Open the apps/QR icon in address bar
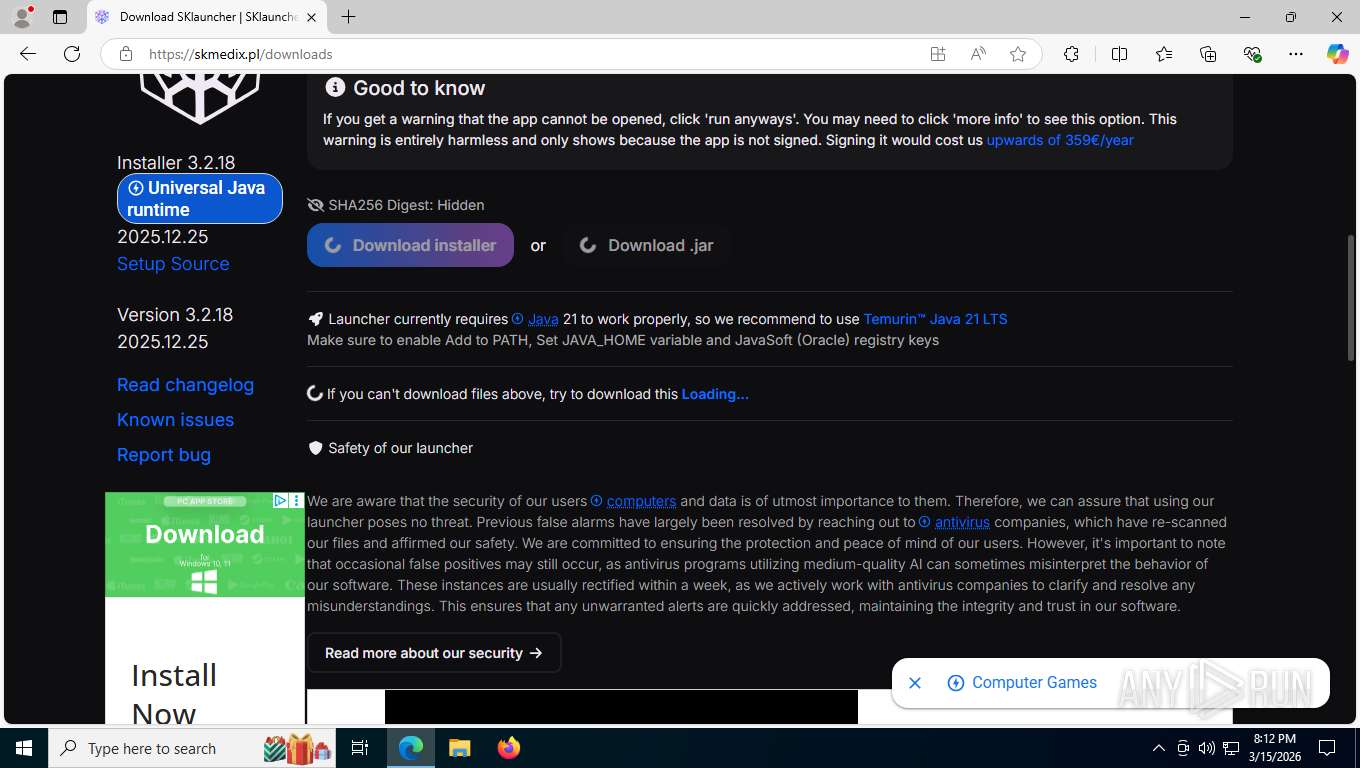Screen dimensions: 1360x768 938,54
